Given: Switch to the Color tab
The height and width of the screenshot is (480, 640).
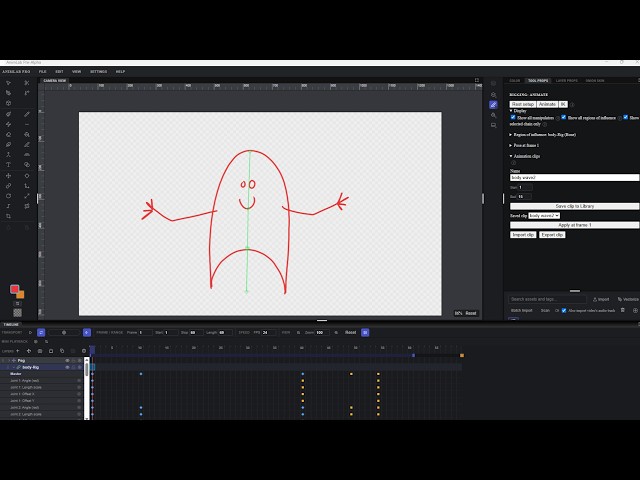Looking at the screenshot, I should point(515,81).
